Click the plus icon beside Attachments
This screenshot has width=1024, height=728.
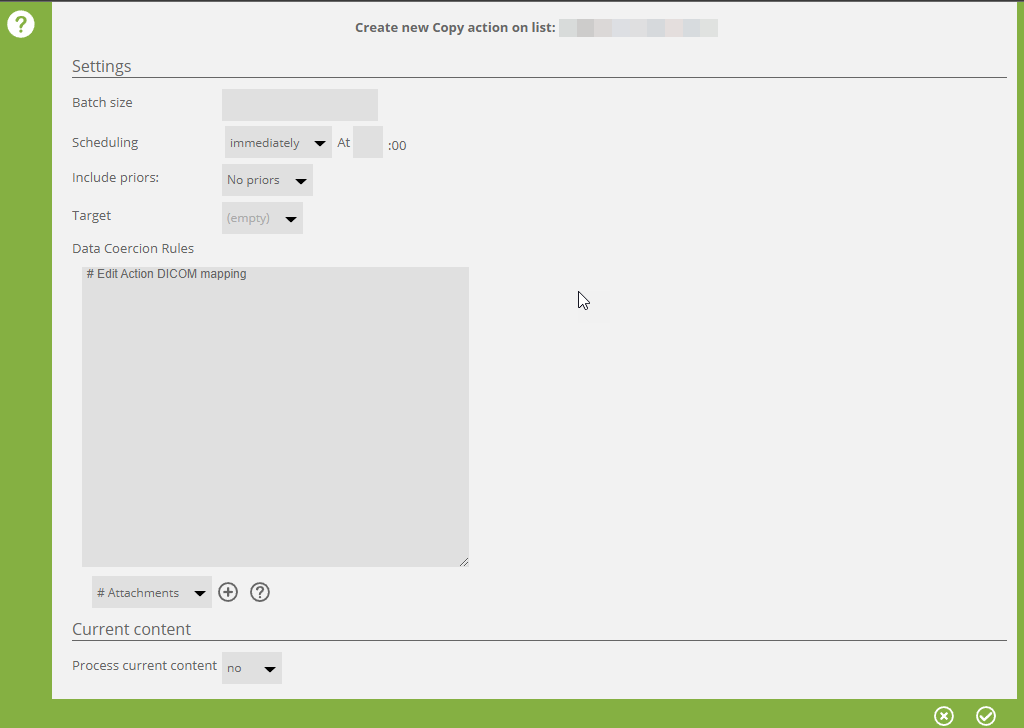(x=228, y=592)
